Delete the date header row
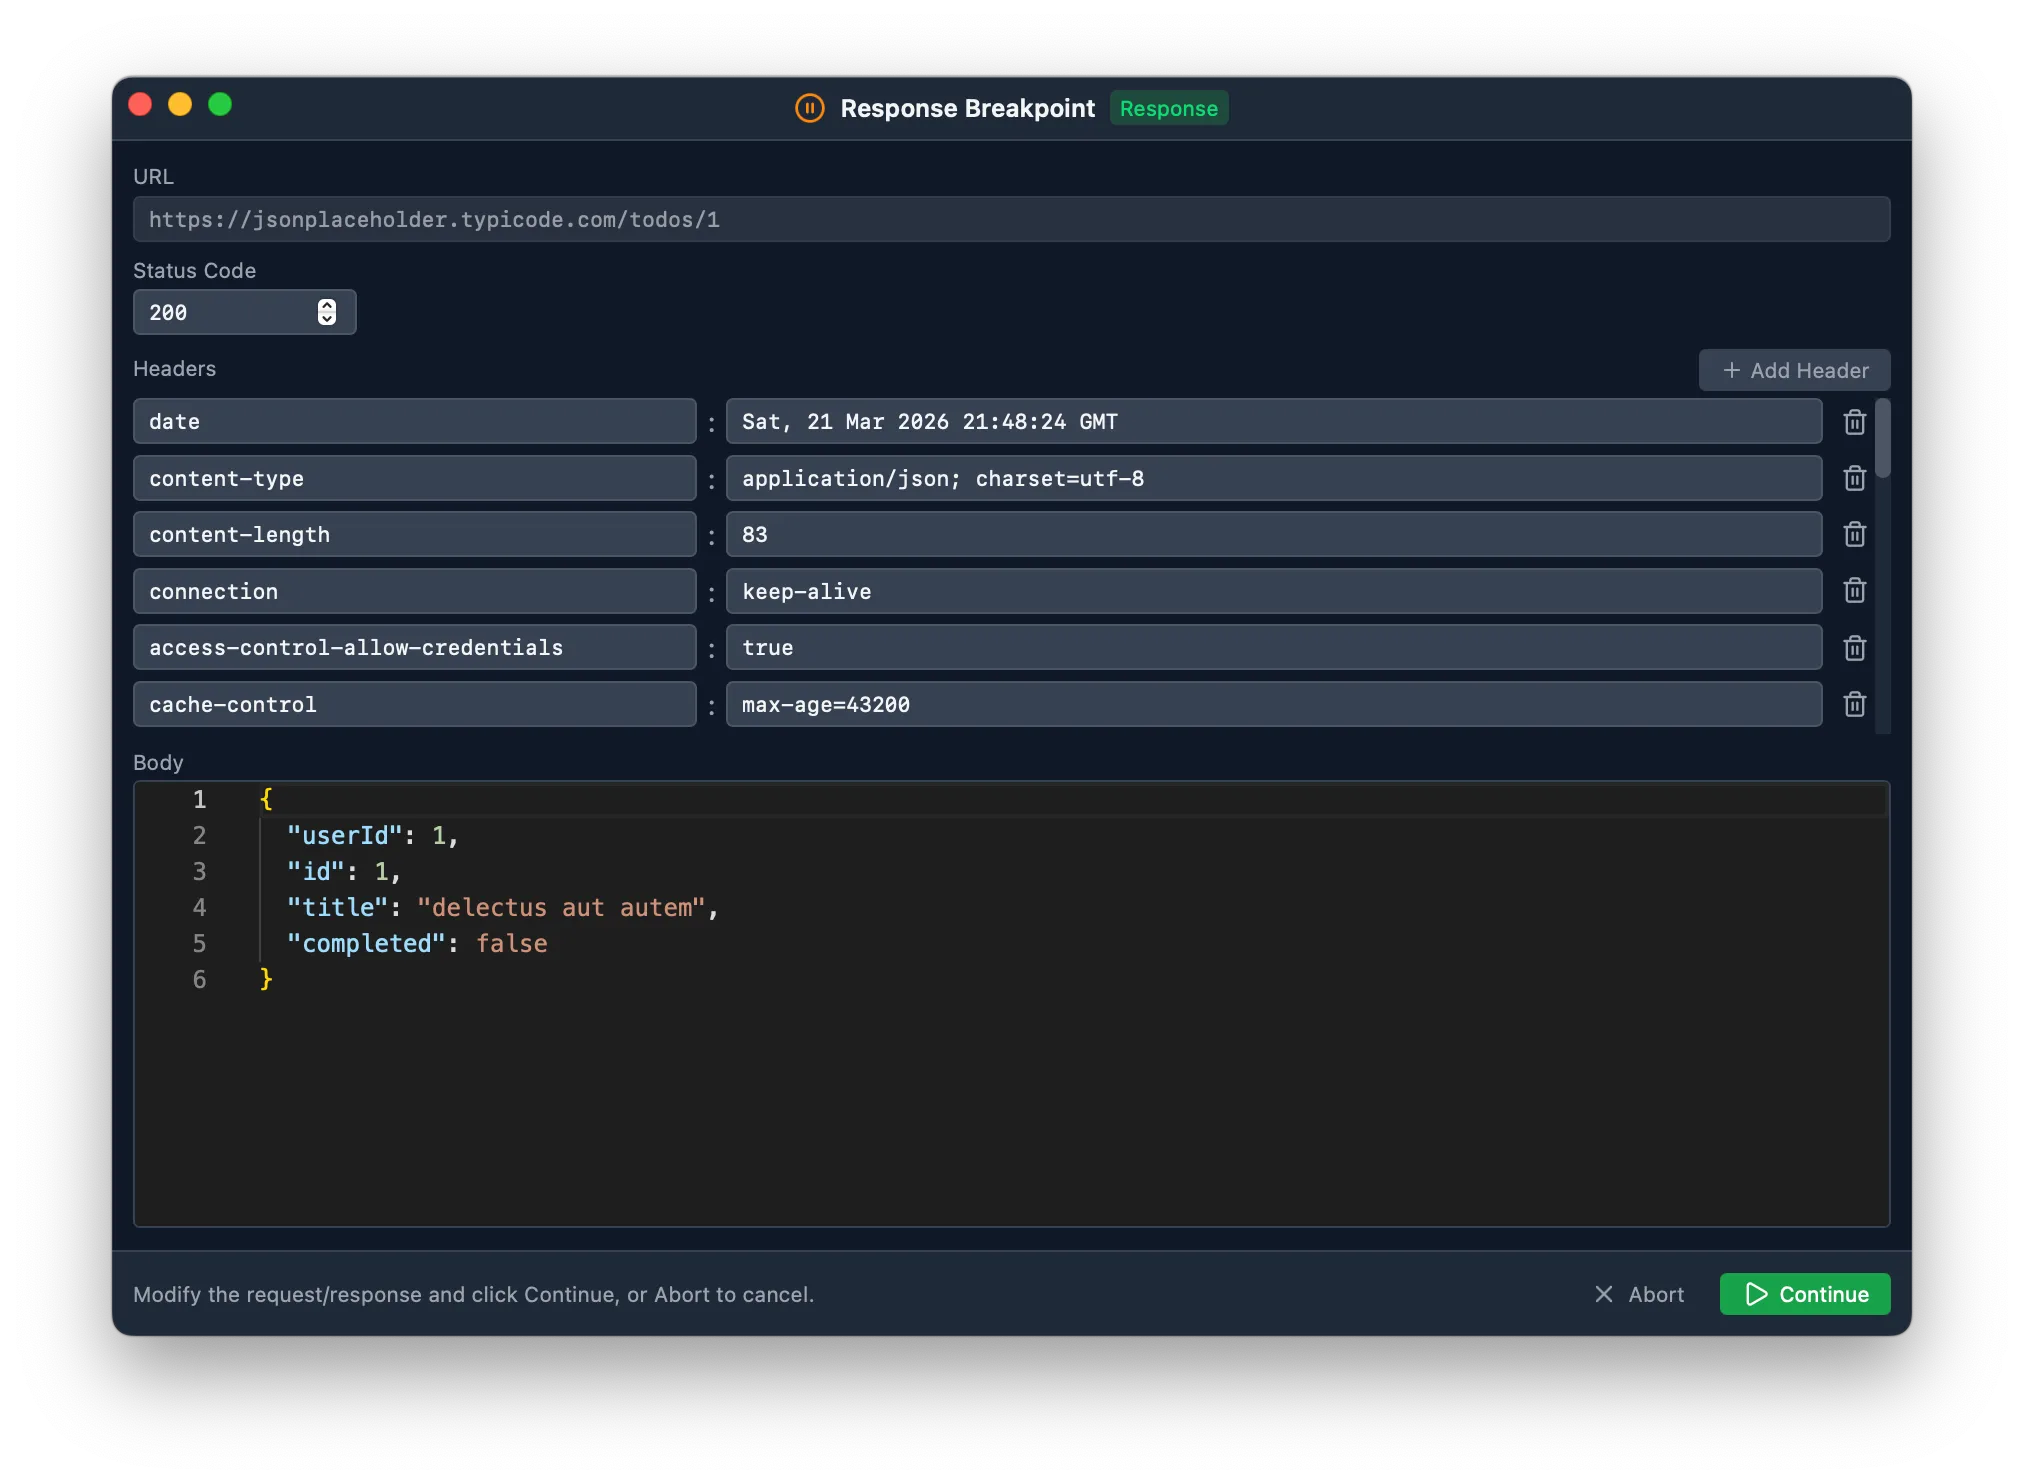The width and height of the screenshot is (2024, 1484). coord(1854,421)
